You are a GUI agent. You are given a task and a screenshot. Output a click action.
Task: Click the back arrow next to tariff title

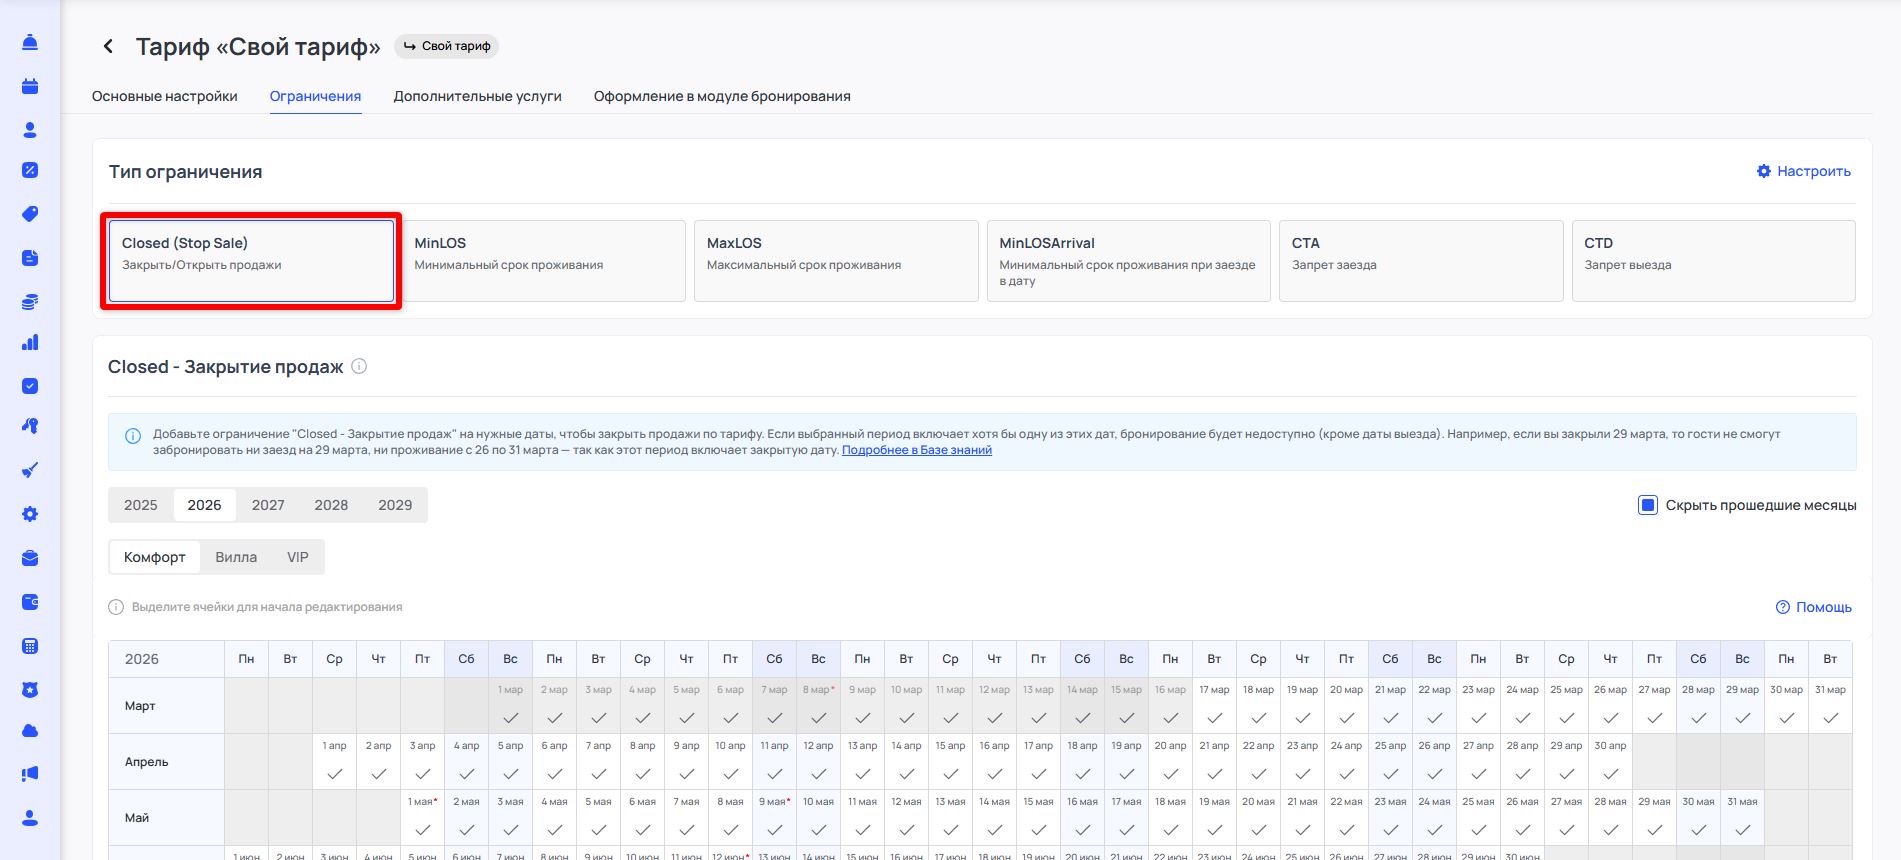(108, 47)
